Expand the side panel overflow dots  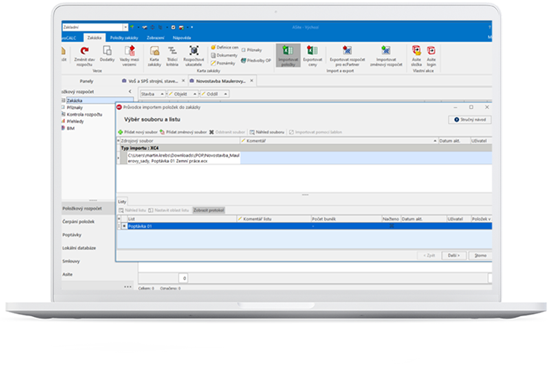128,287
